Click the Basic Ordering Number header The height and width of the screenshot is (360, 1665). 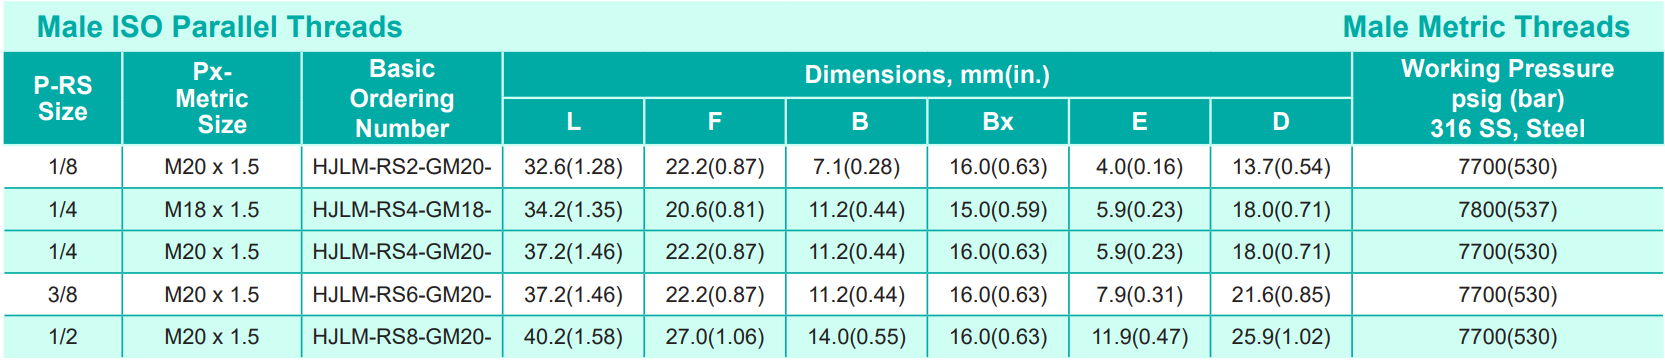[402, 98]
